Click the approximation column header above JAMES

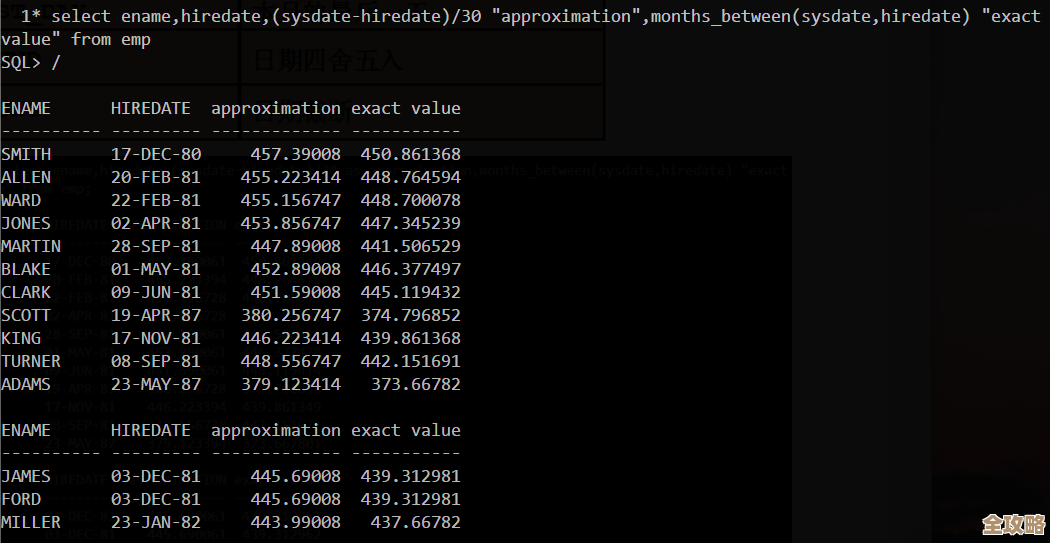coord(275,430)
